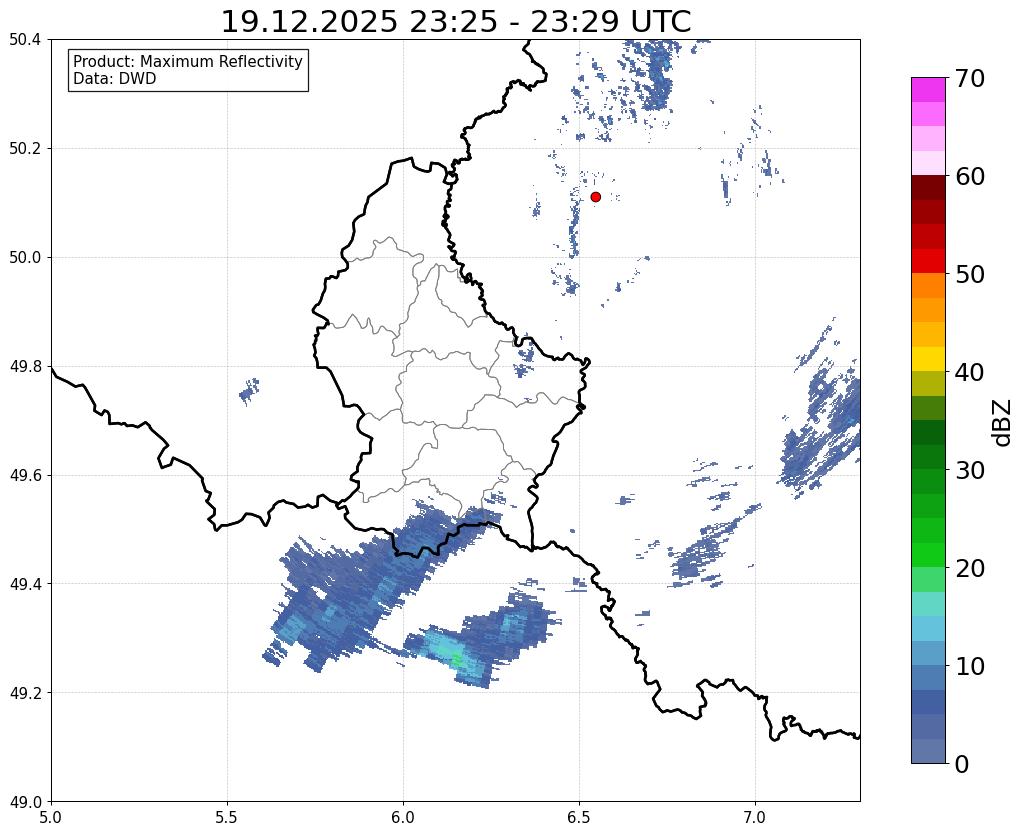
Task: Click the yellow colorbar segment above 40
Action: coord(928,359)
